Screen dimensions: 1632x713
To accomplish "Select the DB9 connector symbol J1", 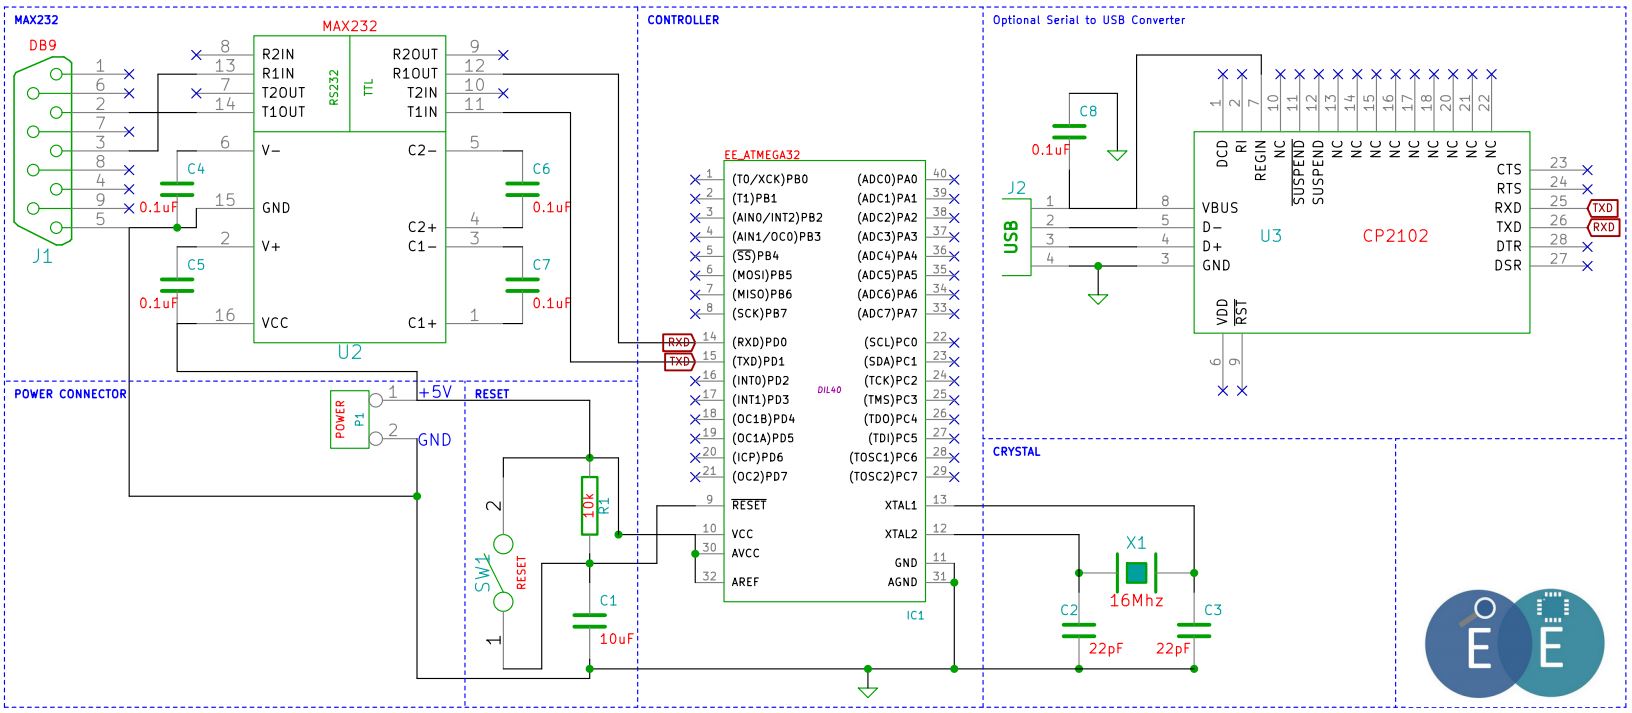I will [42, 150].
